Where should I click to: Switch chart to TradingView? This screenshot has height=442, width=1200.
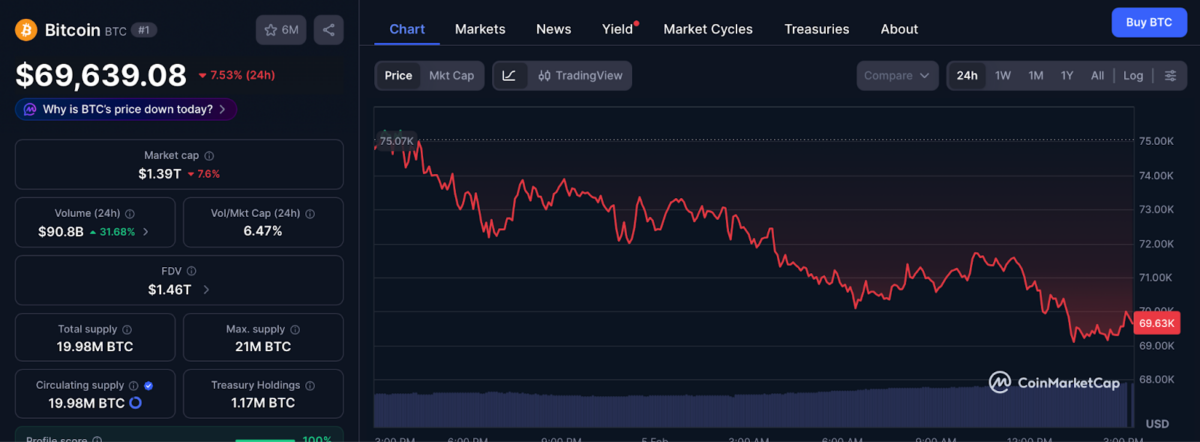tap(580, 76)
